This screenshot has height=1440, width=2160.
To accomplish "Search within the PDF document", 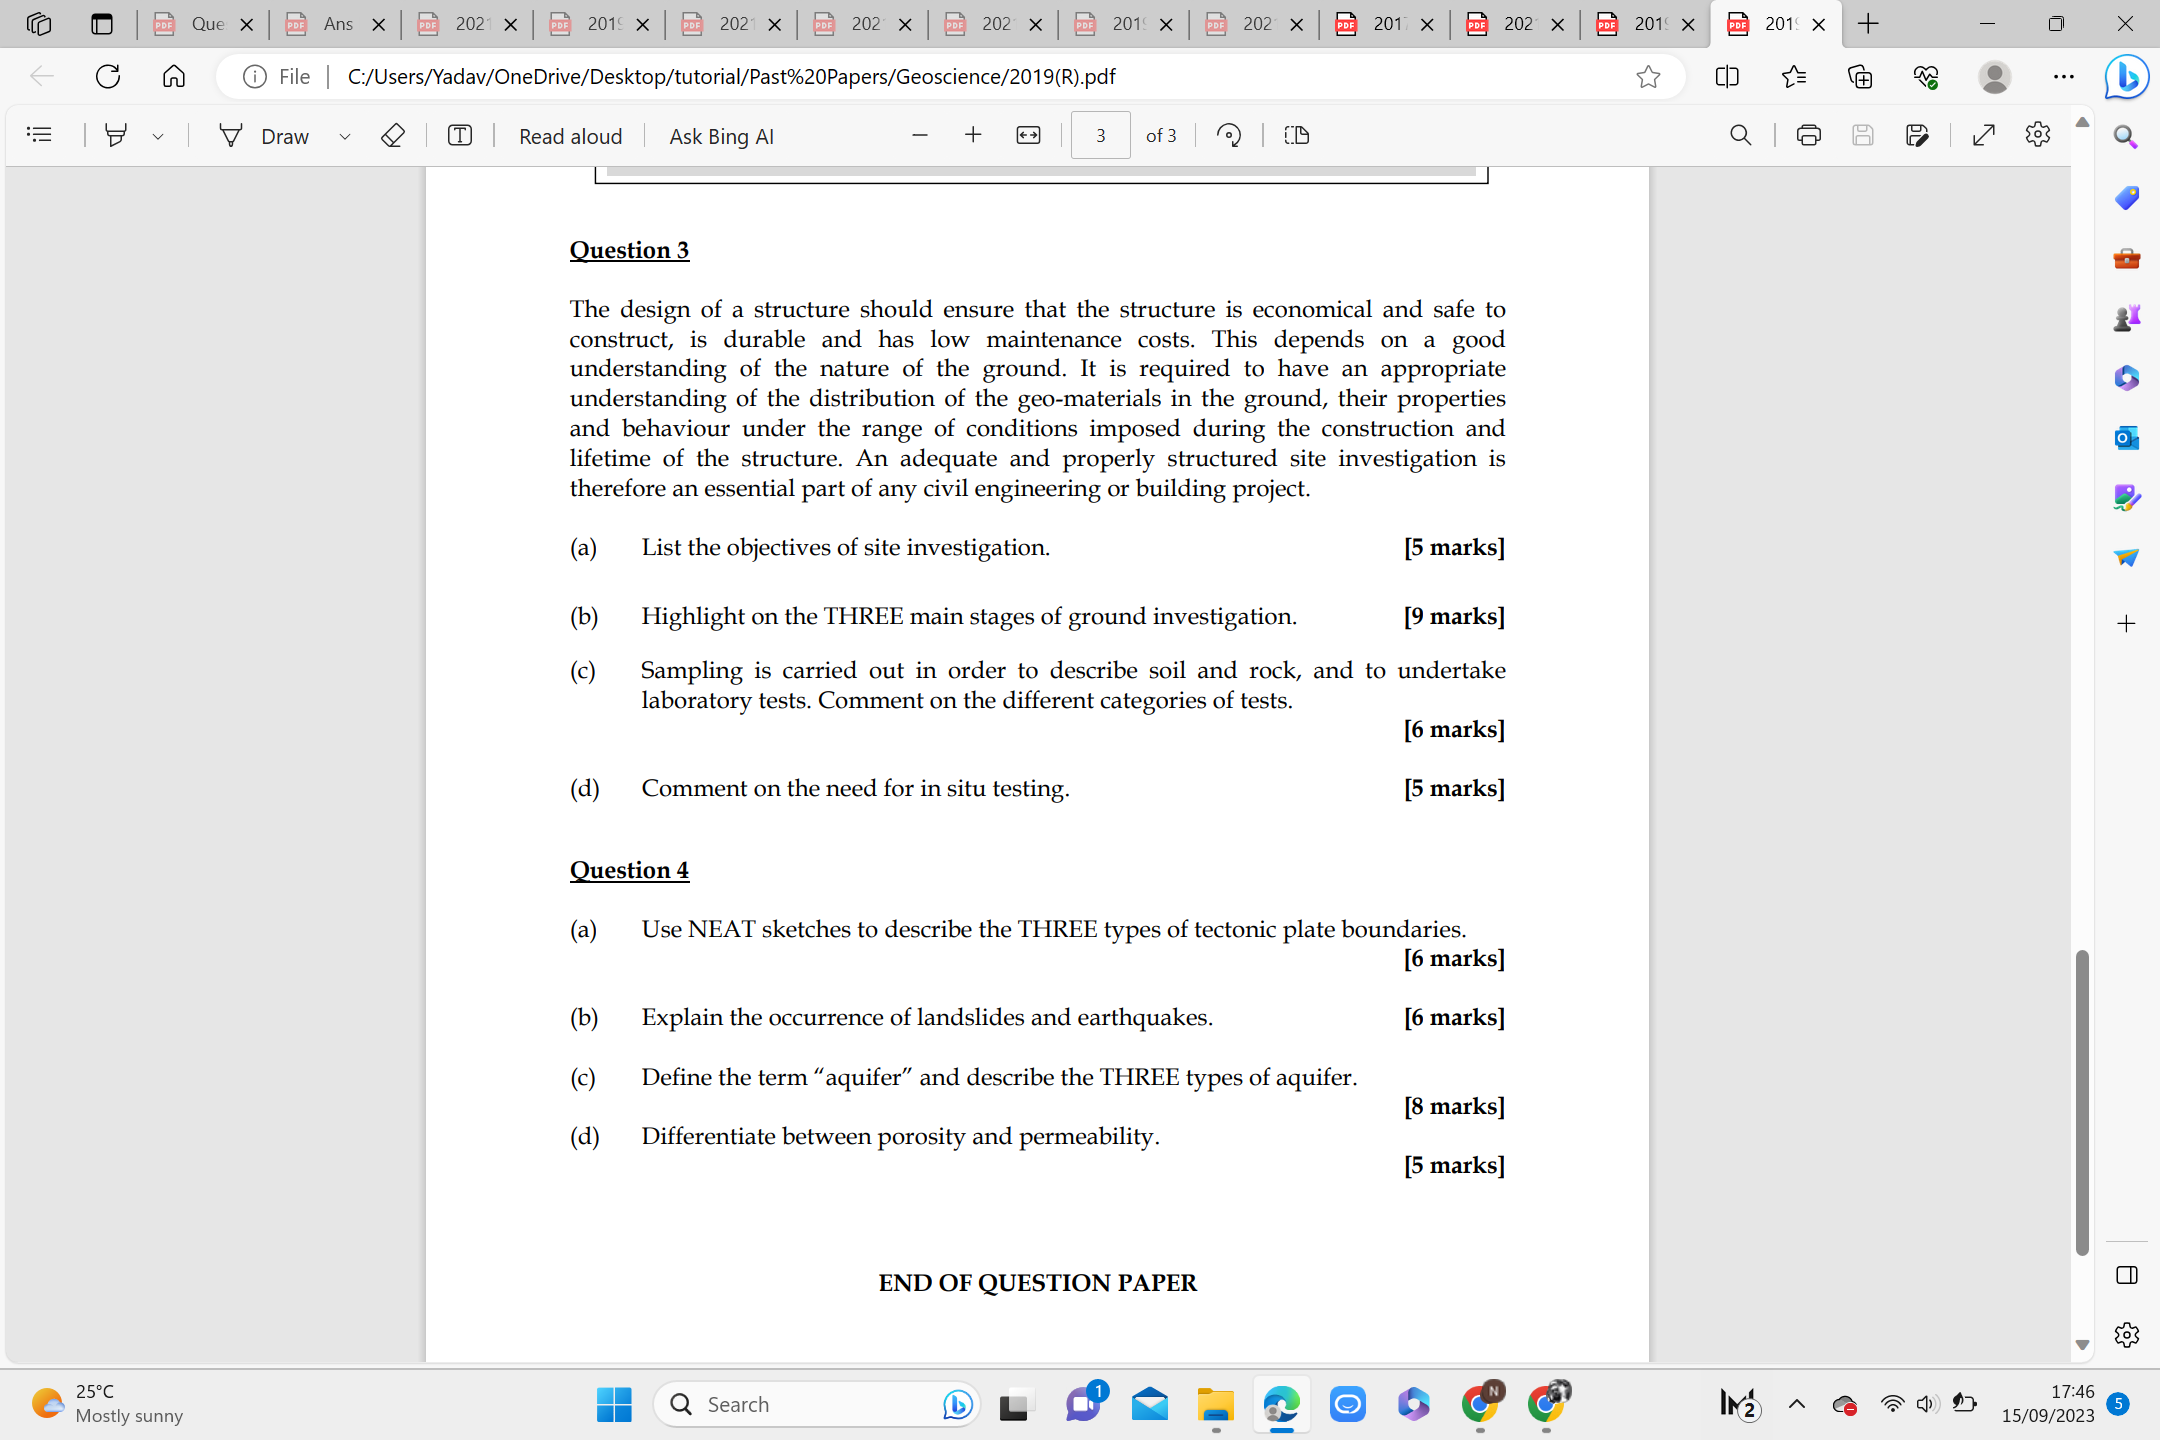I will [x=1740, y=135].
